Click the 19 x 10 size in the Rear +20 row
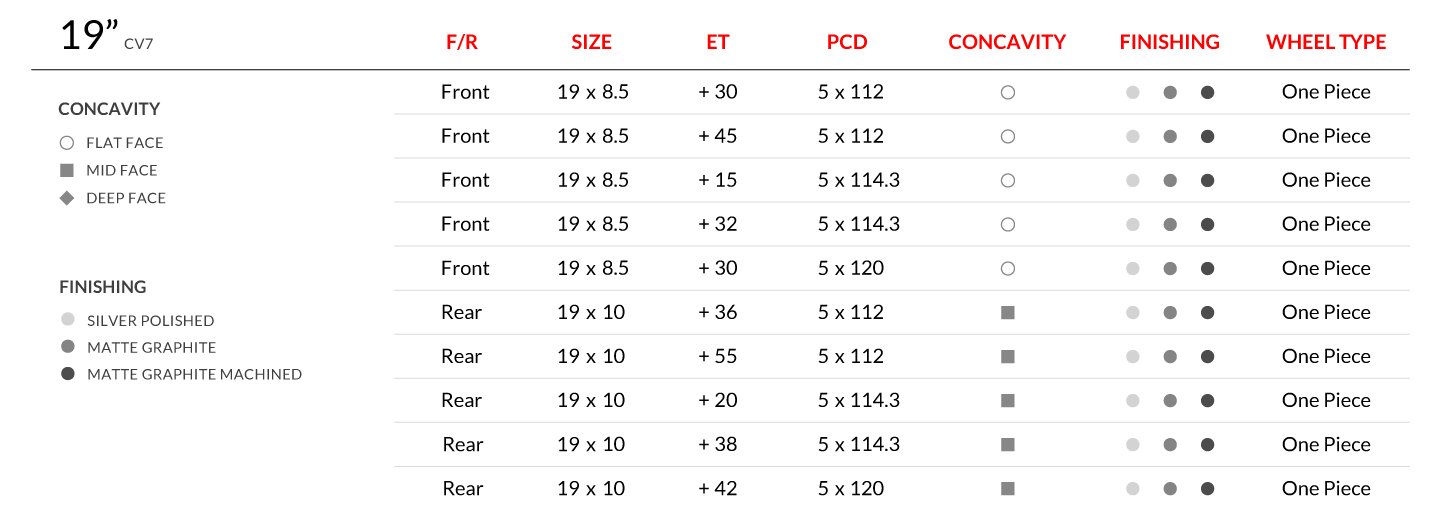The width and height of the screenshot is (1440, 511). pos(591,400)
